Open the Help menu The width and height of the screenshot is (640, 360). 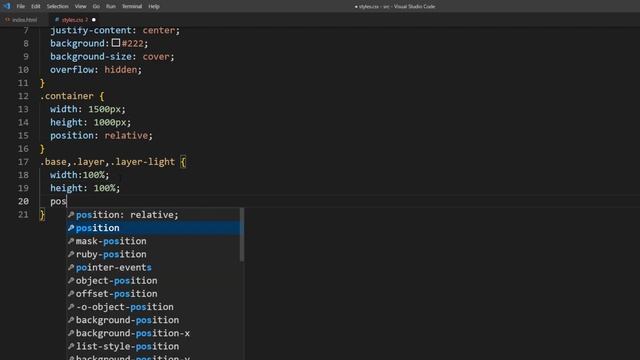pyautogui.click(x=154, y=7)
